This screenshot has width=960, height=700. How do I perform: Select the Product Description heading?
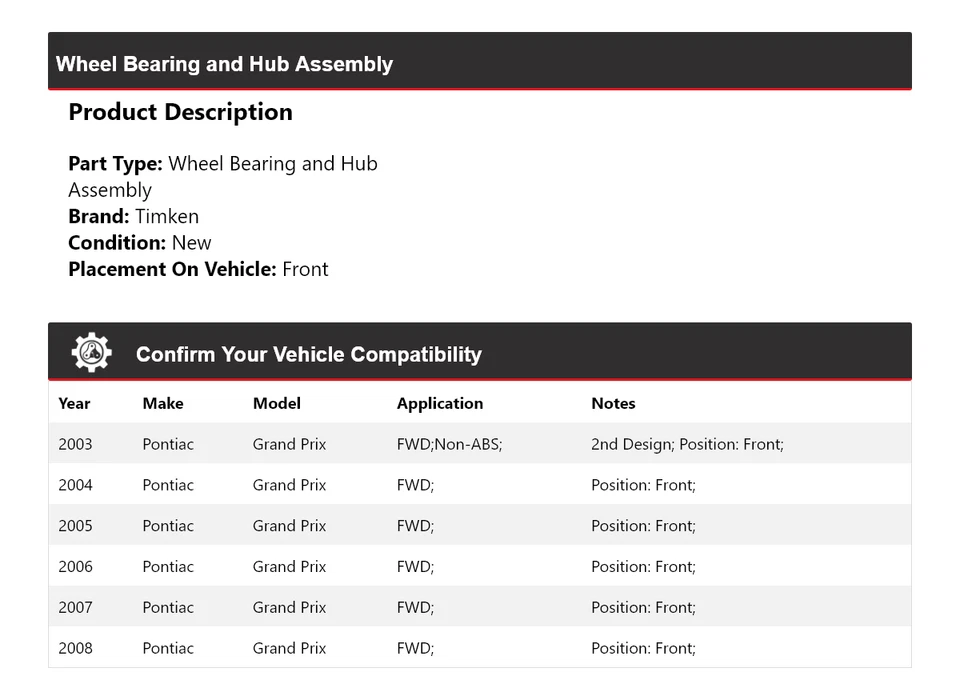(x=180, y=112)
